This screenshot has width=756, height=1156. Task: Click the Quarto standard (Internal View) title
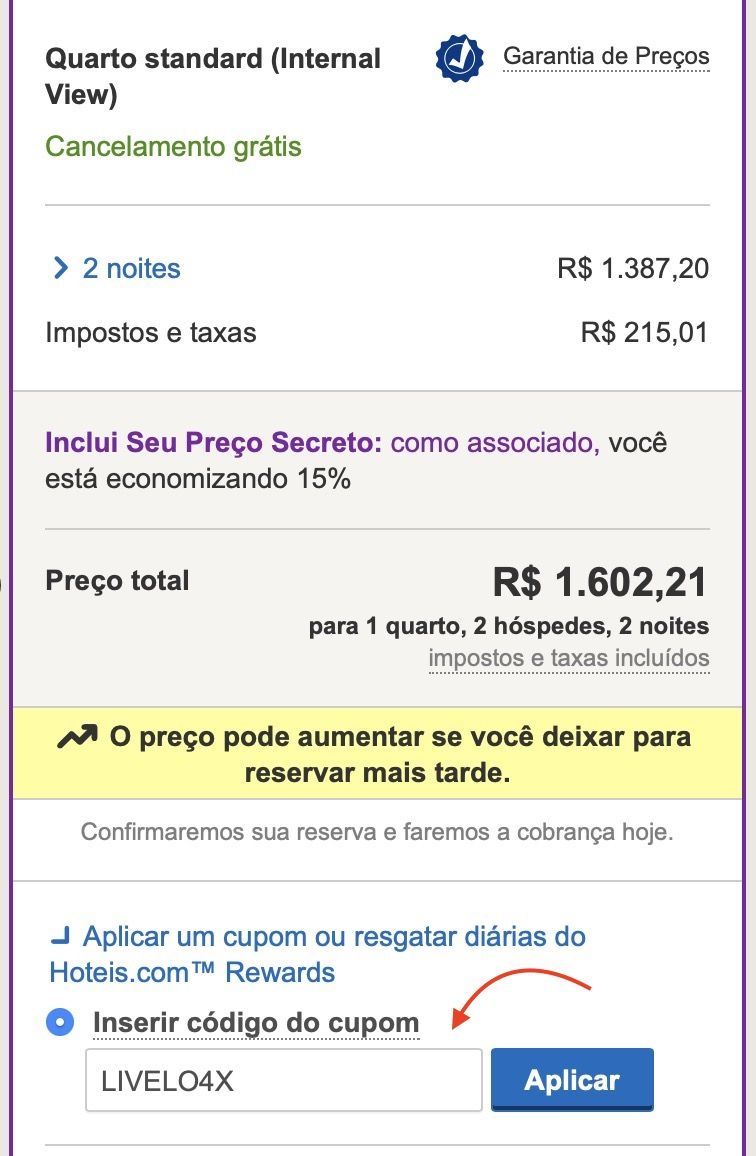pos(212,77)
